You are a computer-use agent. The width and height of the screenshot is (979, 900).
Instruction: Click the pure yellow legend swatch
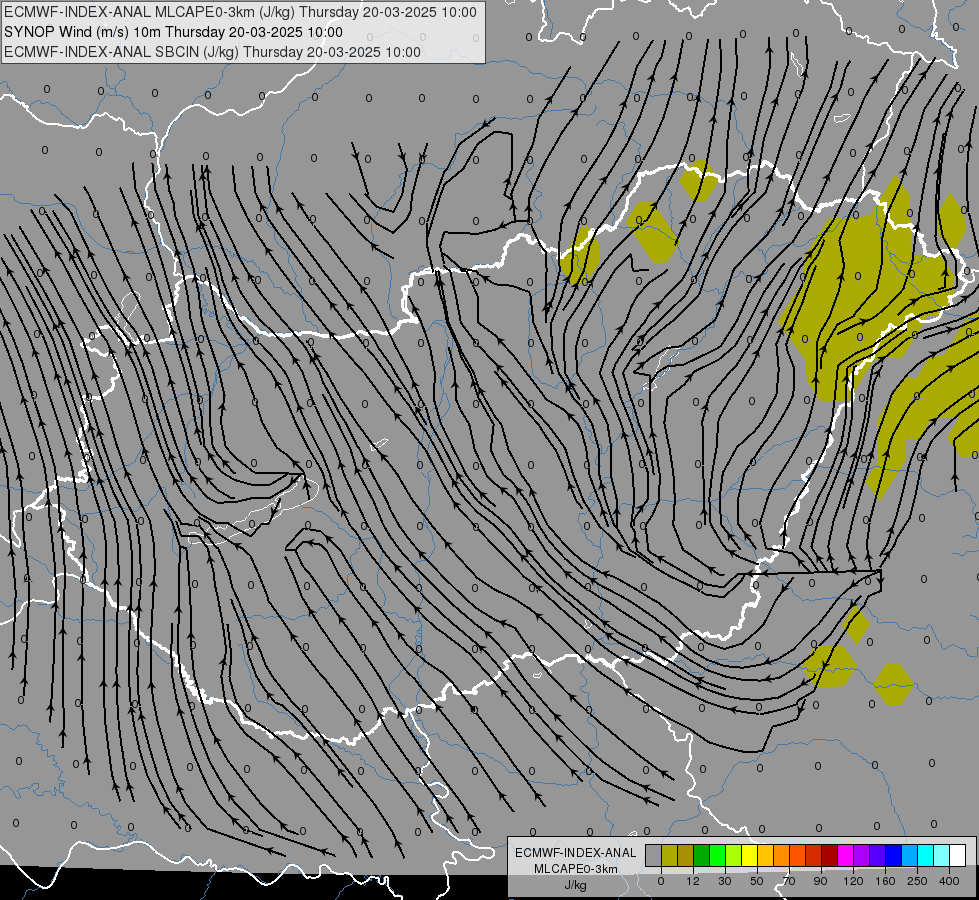(749, 855)
